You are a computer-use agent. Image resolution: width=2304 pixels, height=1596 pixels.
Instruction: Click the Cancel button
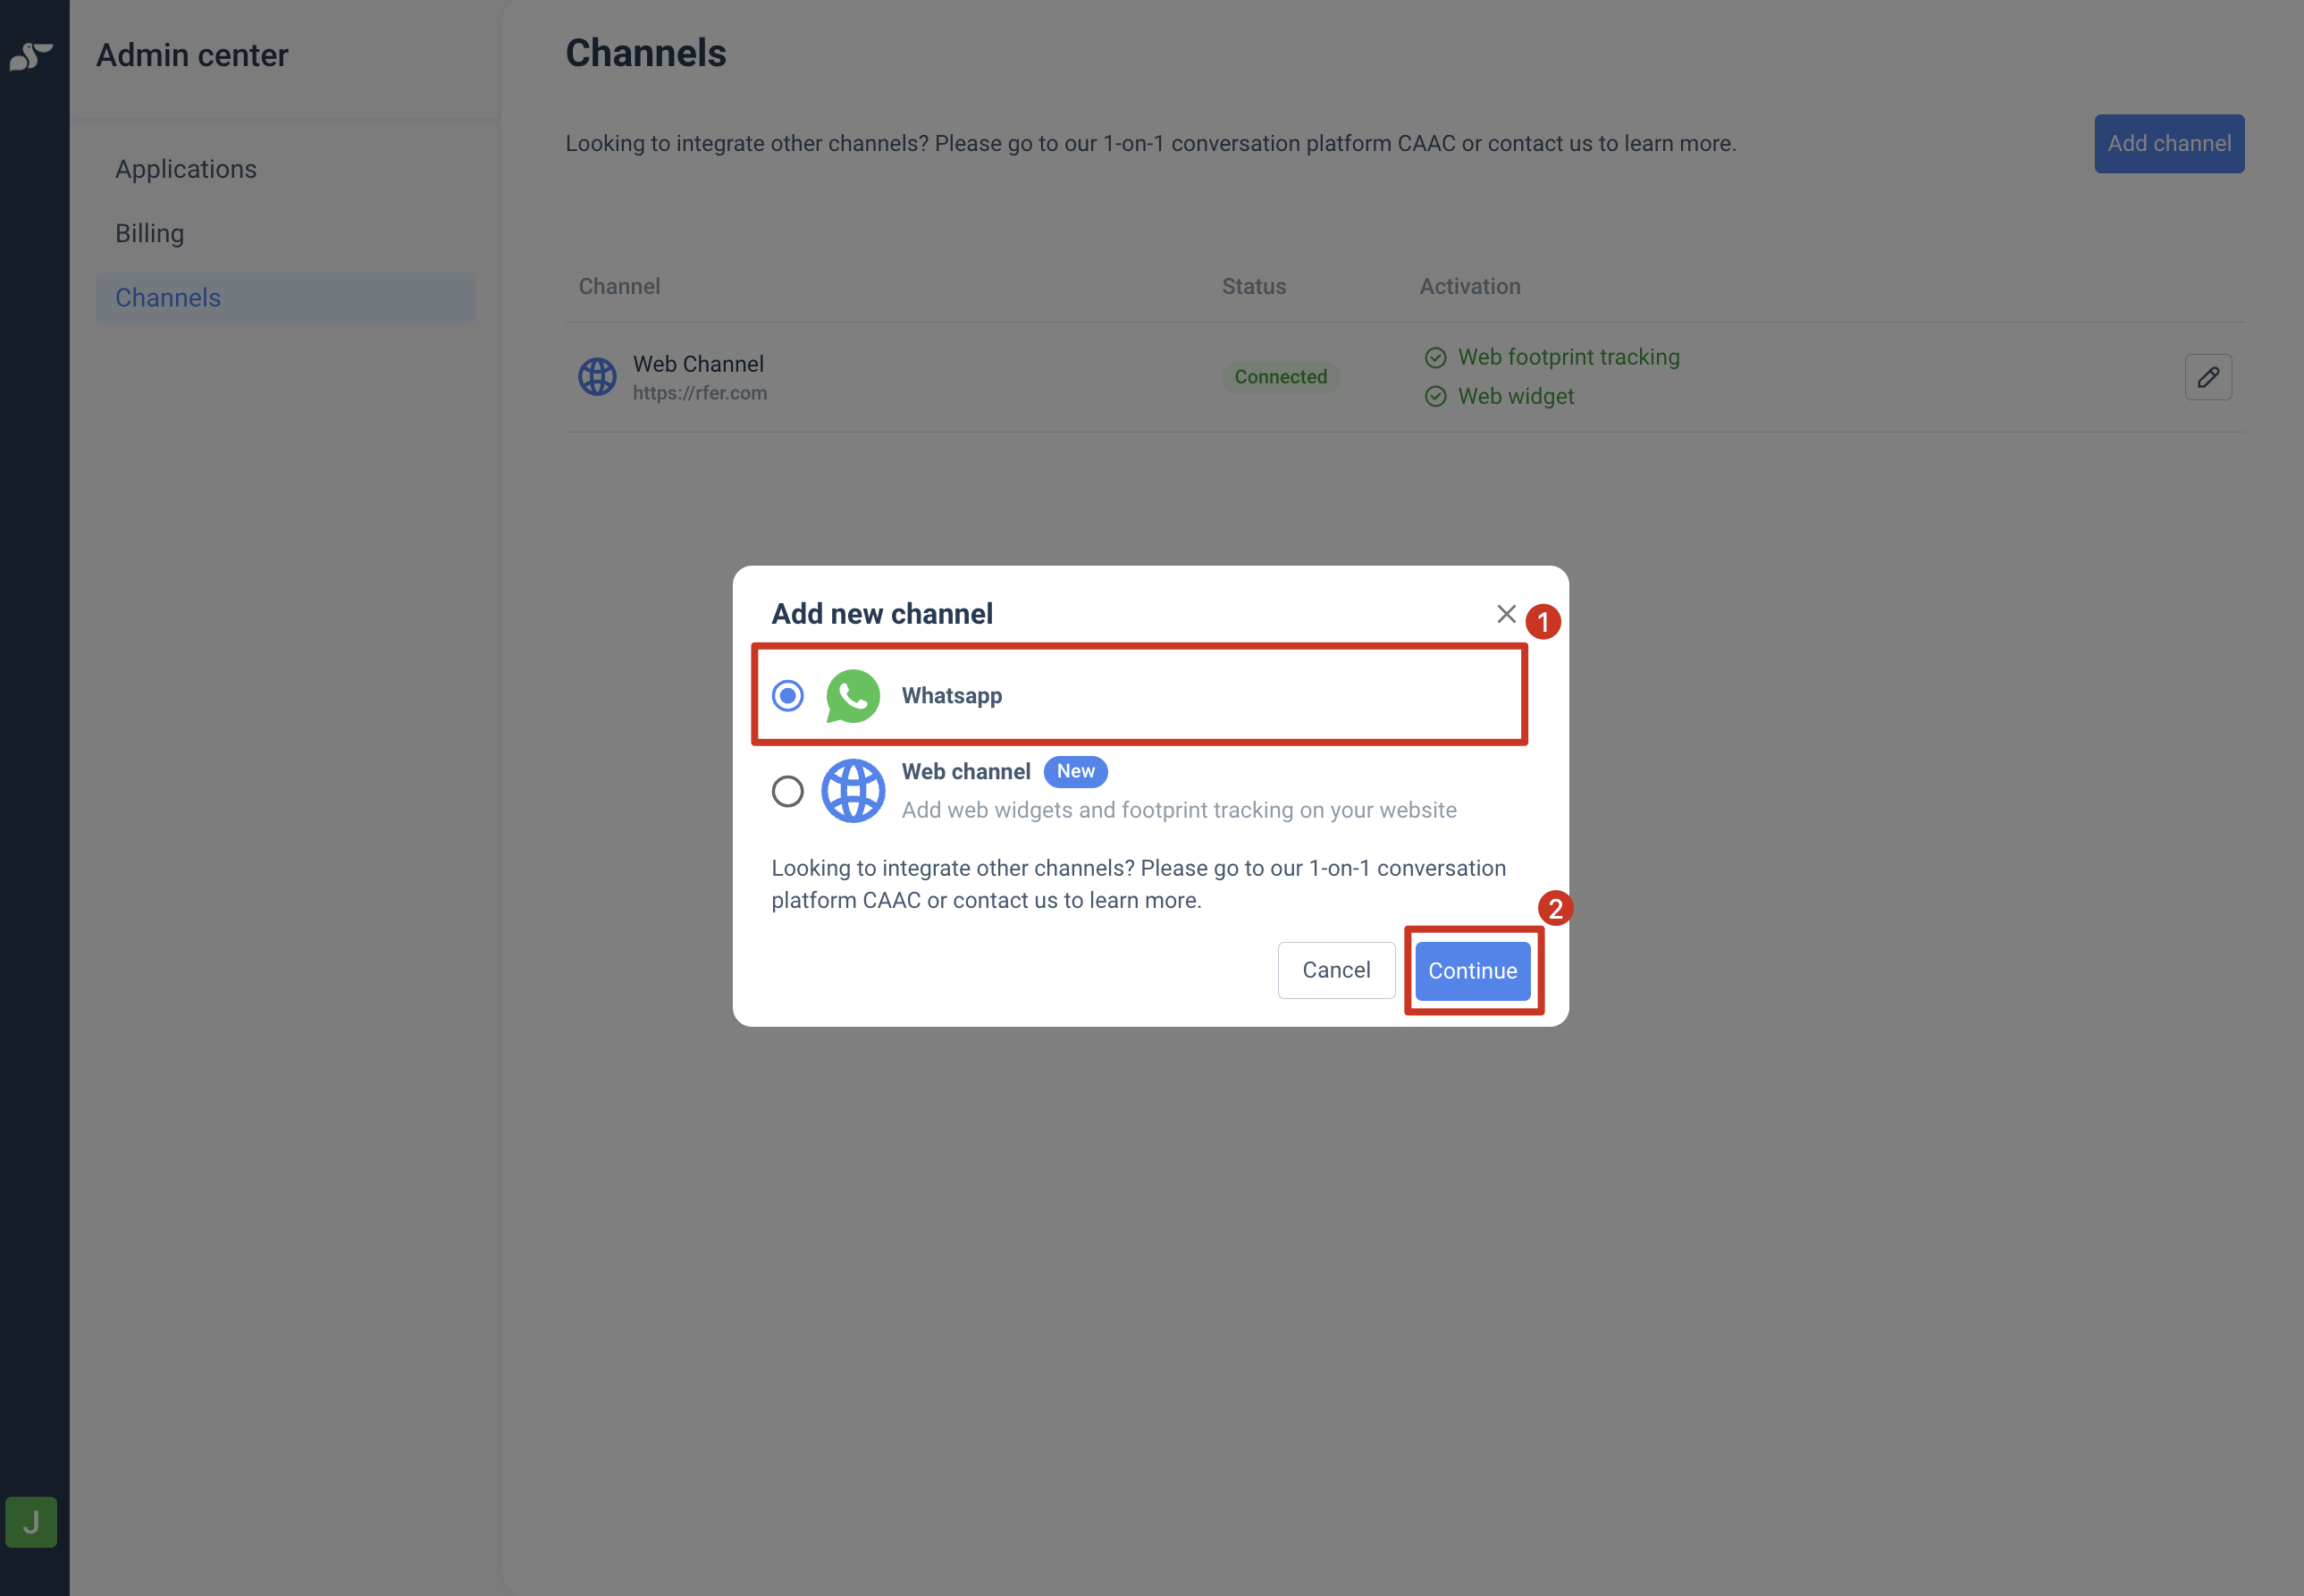(1336, 970)
